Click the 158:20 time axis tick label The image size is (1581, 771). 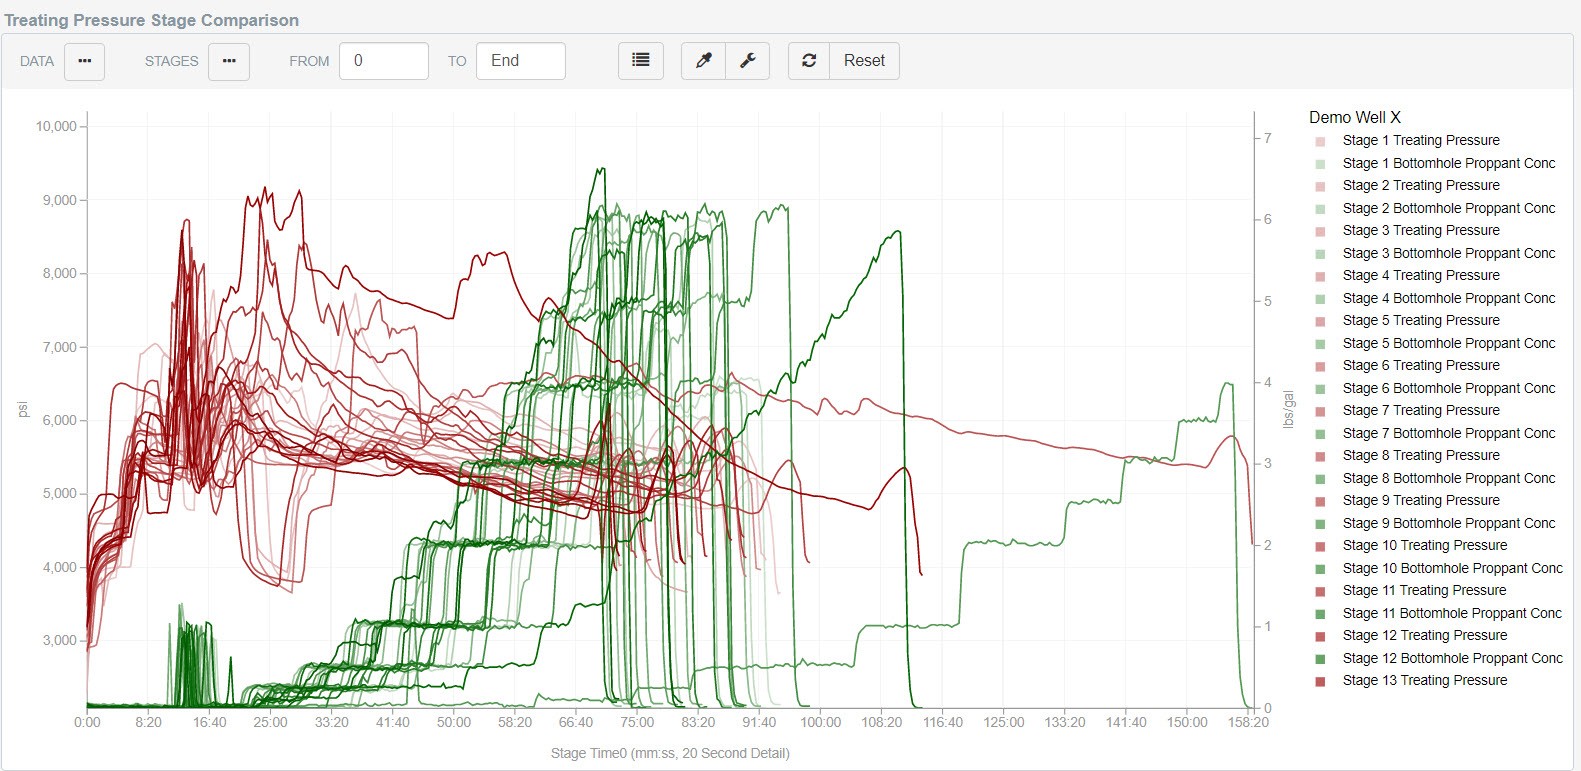coord(1248,722)
